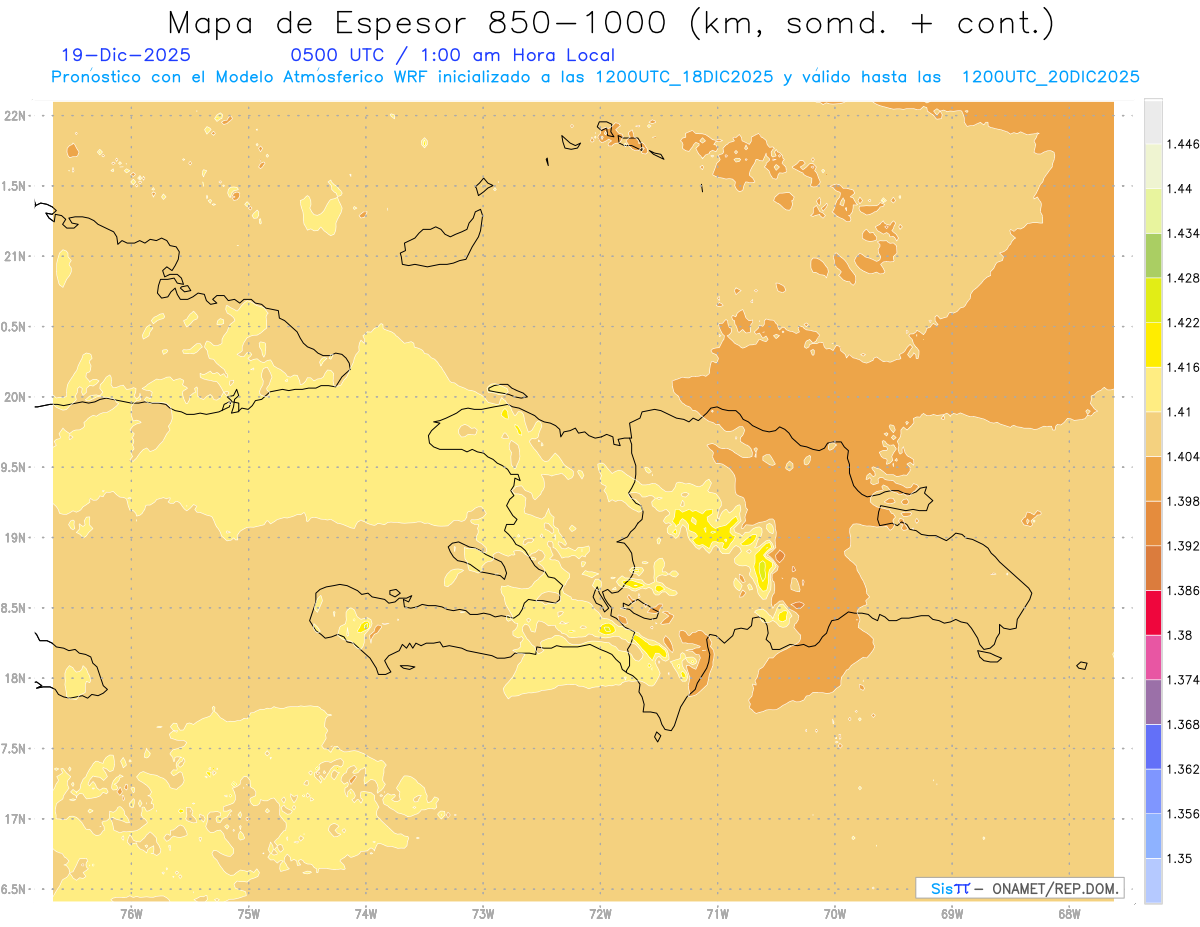Click the legend value 1.392
The image size is (1200, 927).
(1183, 546)
